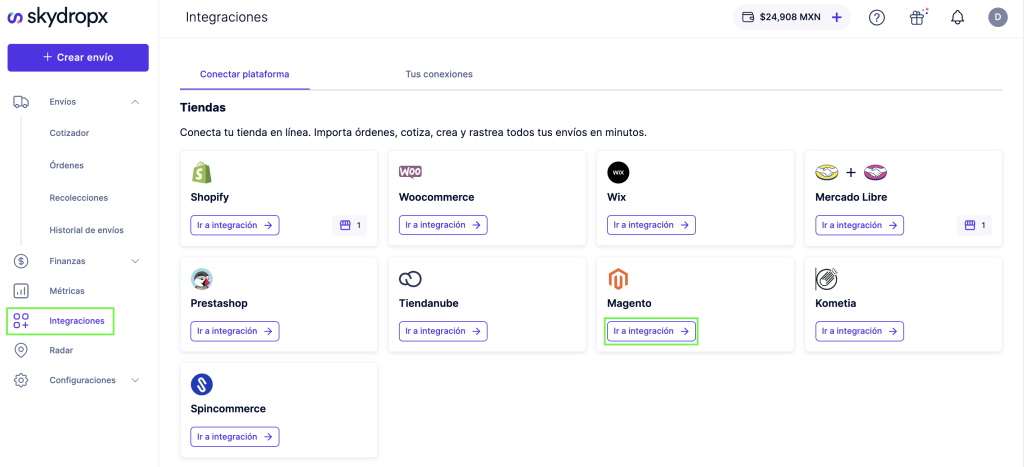Go to Magento integration

[x=651, y=331]
